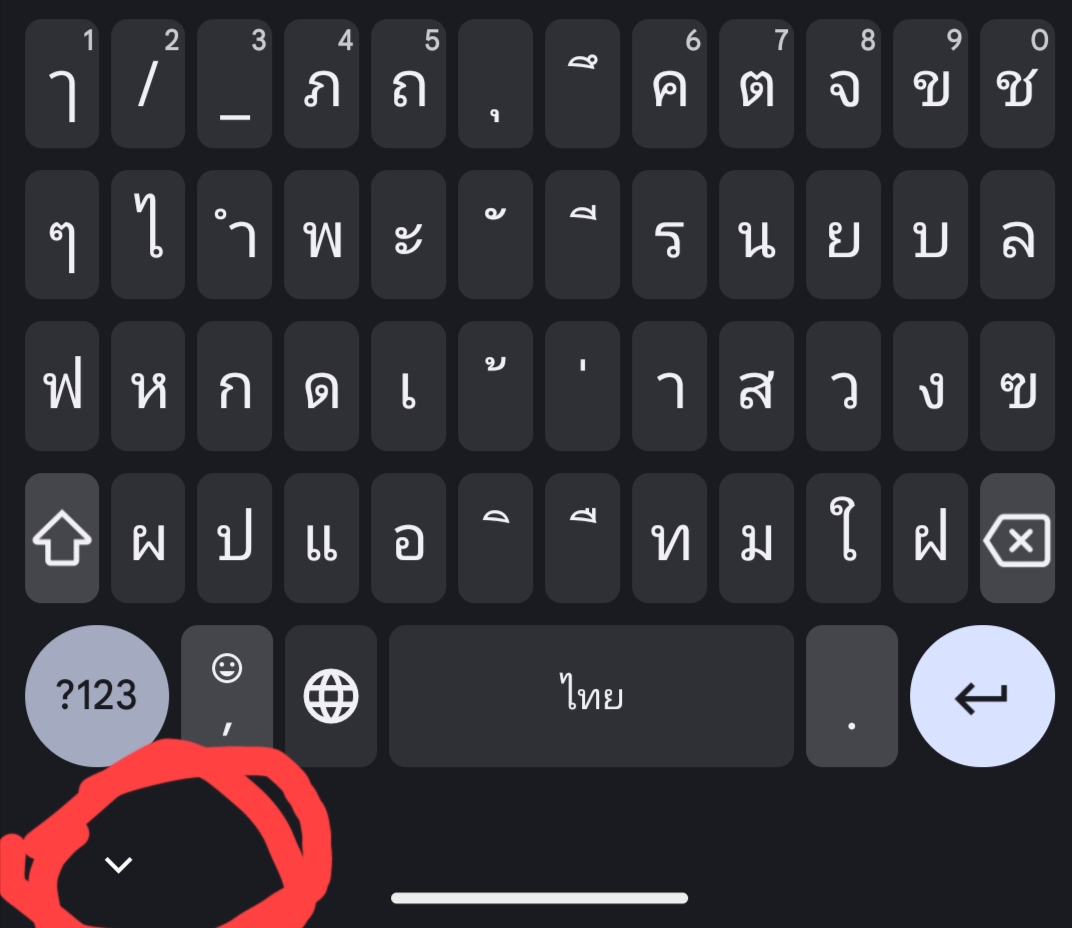Image resolution: width=1072 pixels, height=928 pixels.
Task: Open the emoji and comma key
Action: coord(227,695)
